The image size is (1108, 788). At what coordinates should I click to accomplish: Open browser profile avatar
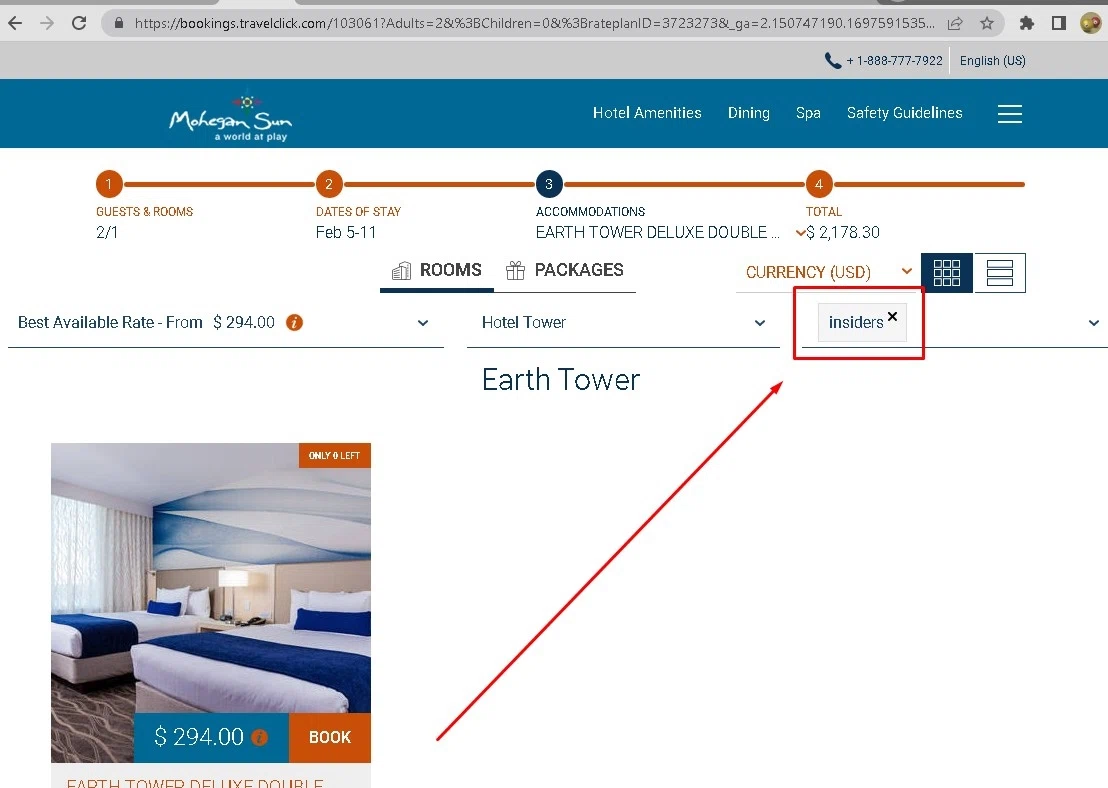(1090, 23)
